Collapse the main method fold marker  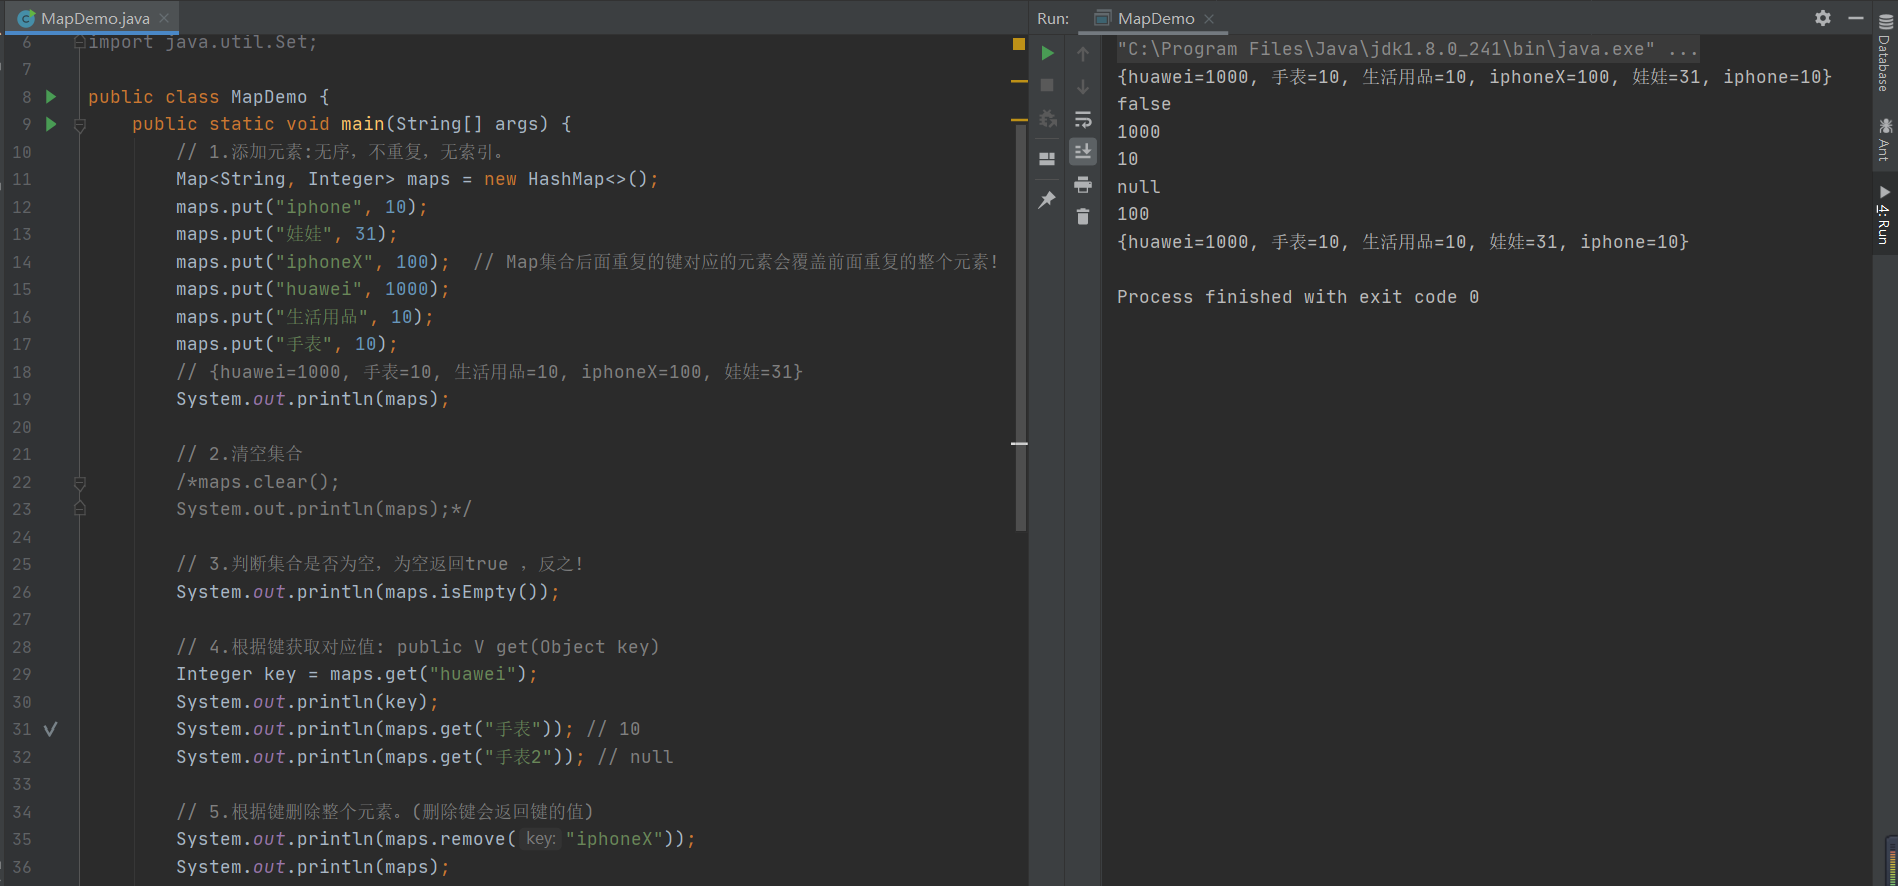click(80, 125)
